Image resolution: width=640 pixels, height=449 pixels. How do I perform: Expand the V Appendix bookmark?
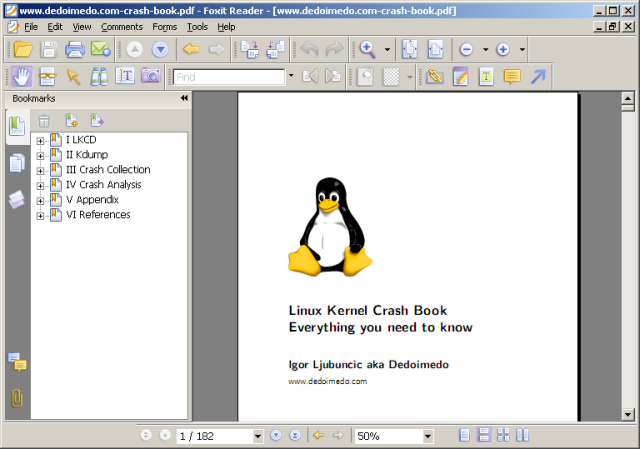tap(40, 201)
